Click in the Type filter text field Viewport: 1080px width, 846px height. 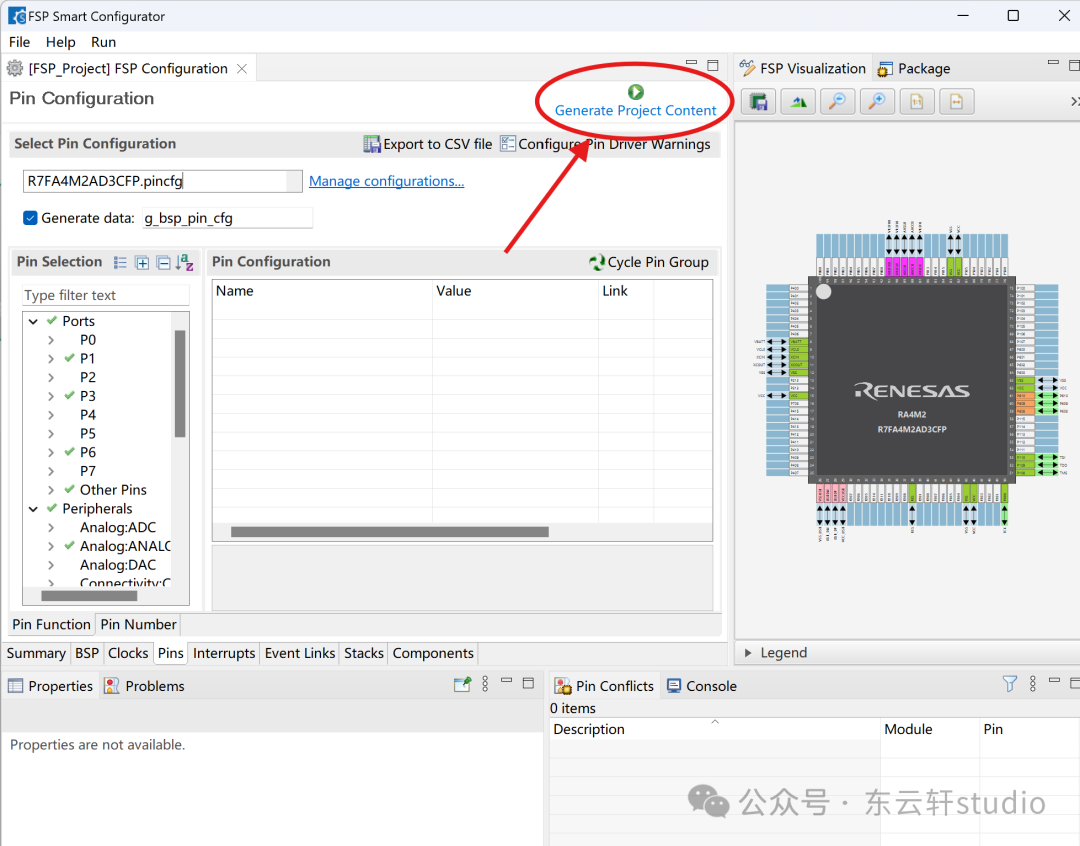click(106, 296)
